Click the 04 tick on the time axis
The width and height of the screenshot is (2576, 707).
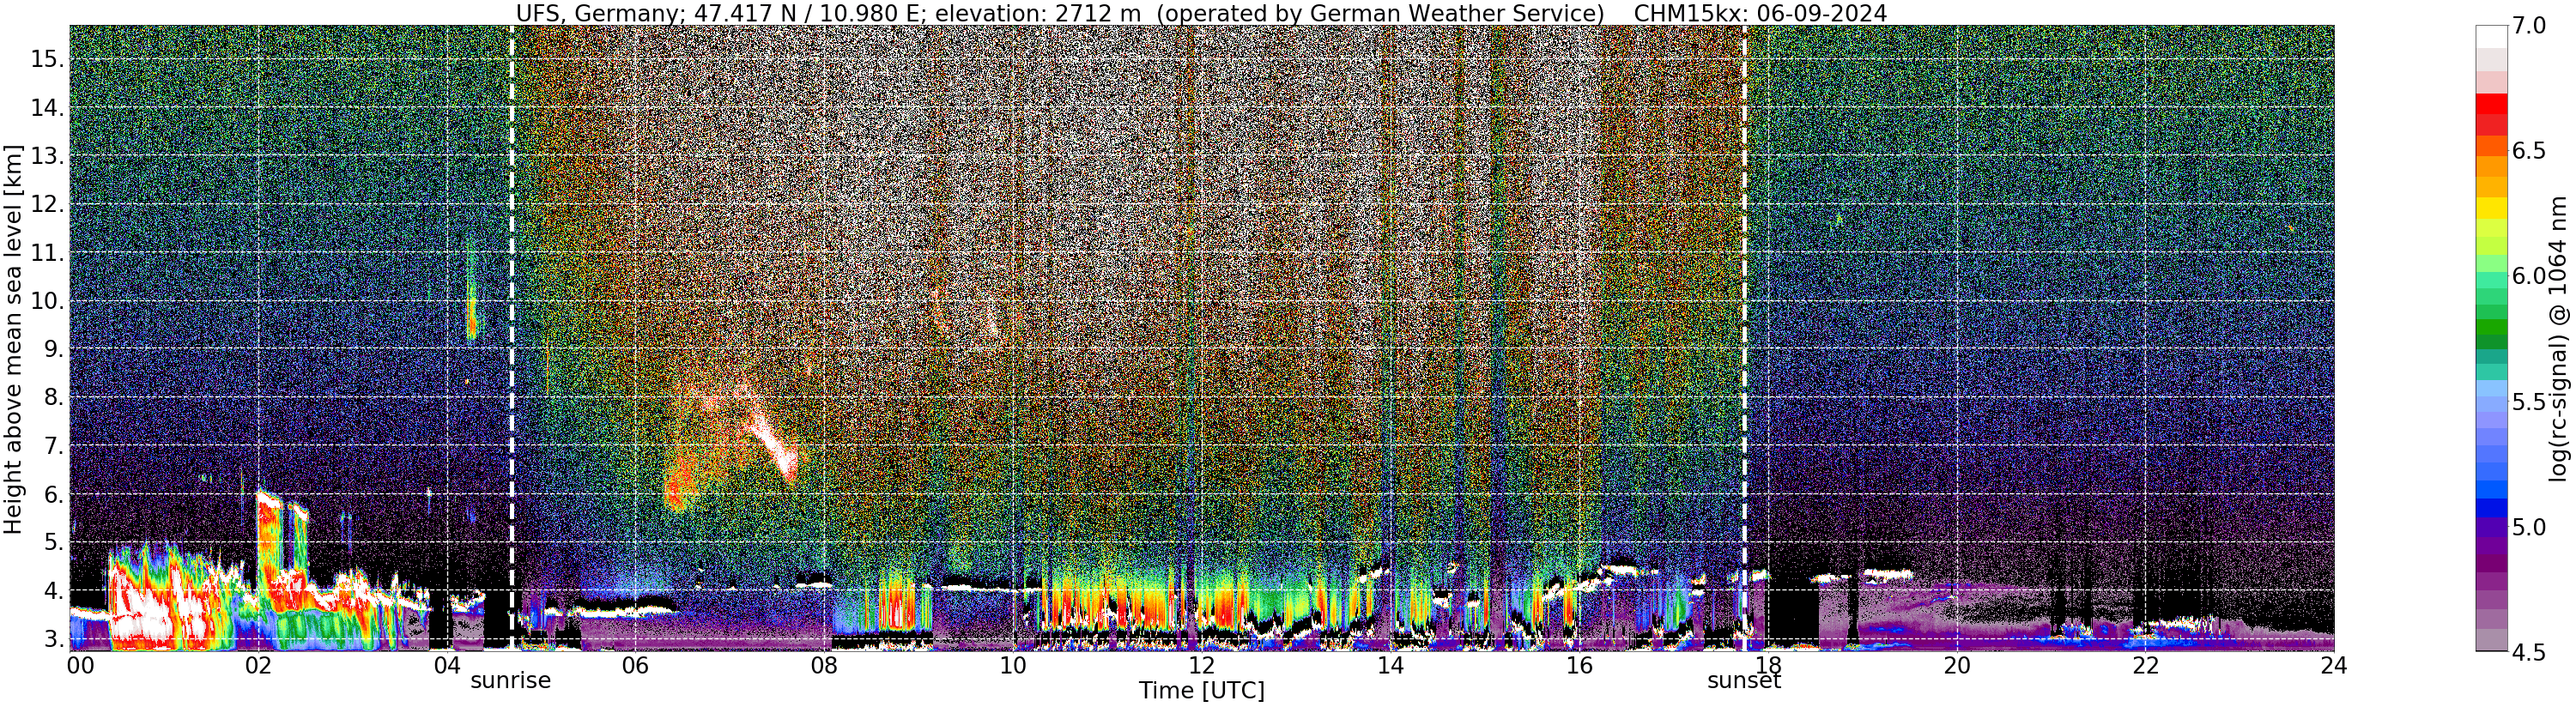pos(447,665)
